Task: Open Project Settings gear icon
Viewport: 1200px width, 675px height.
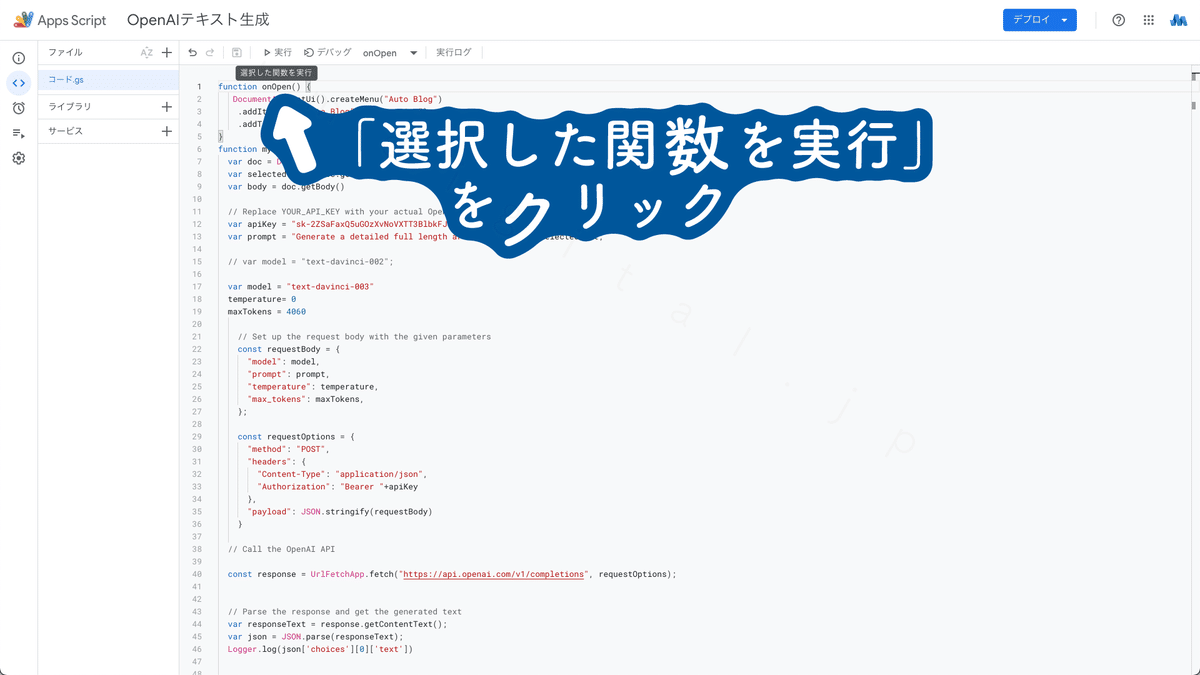Action: 18,158
